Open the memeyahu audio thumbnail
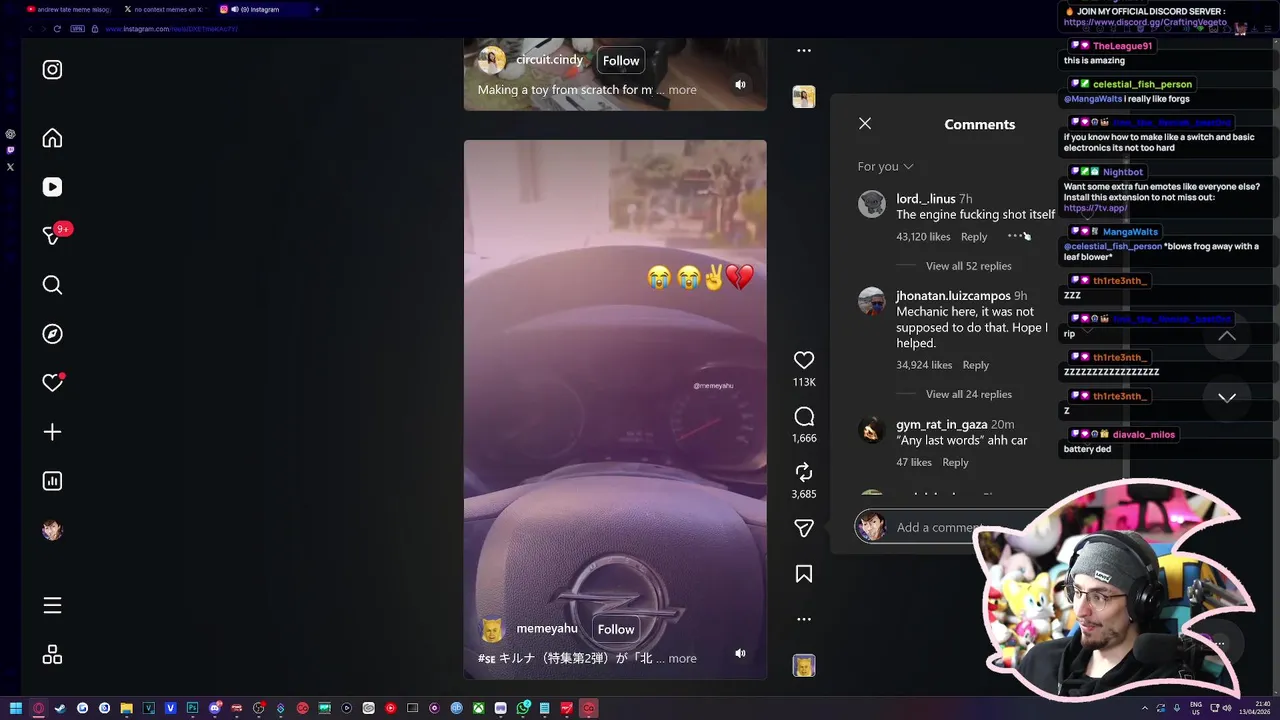 [804, 665]
